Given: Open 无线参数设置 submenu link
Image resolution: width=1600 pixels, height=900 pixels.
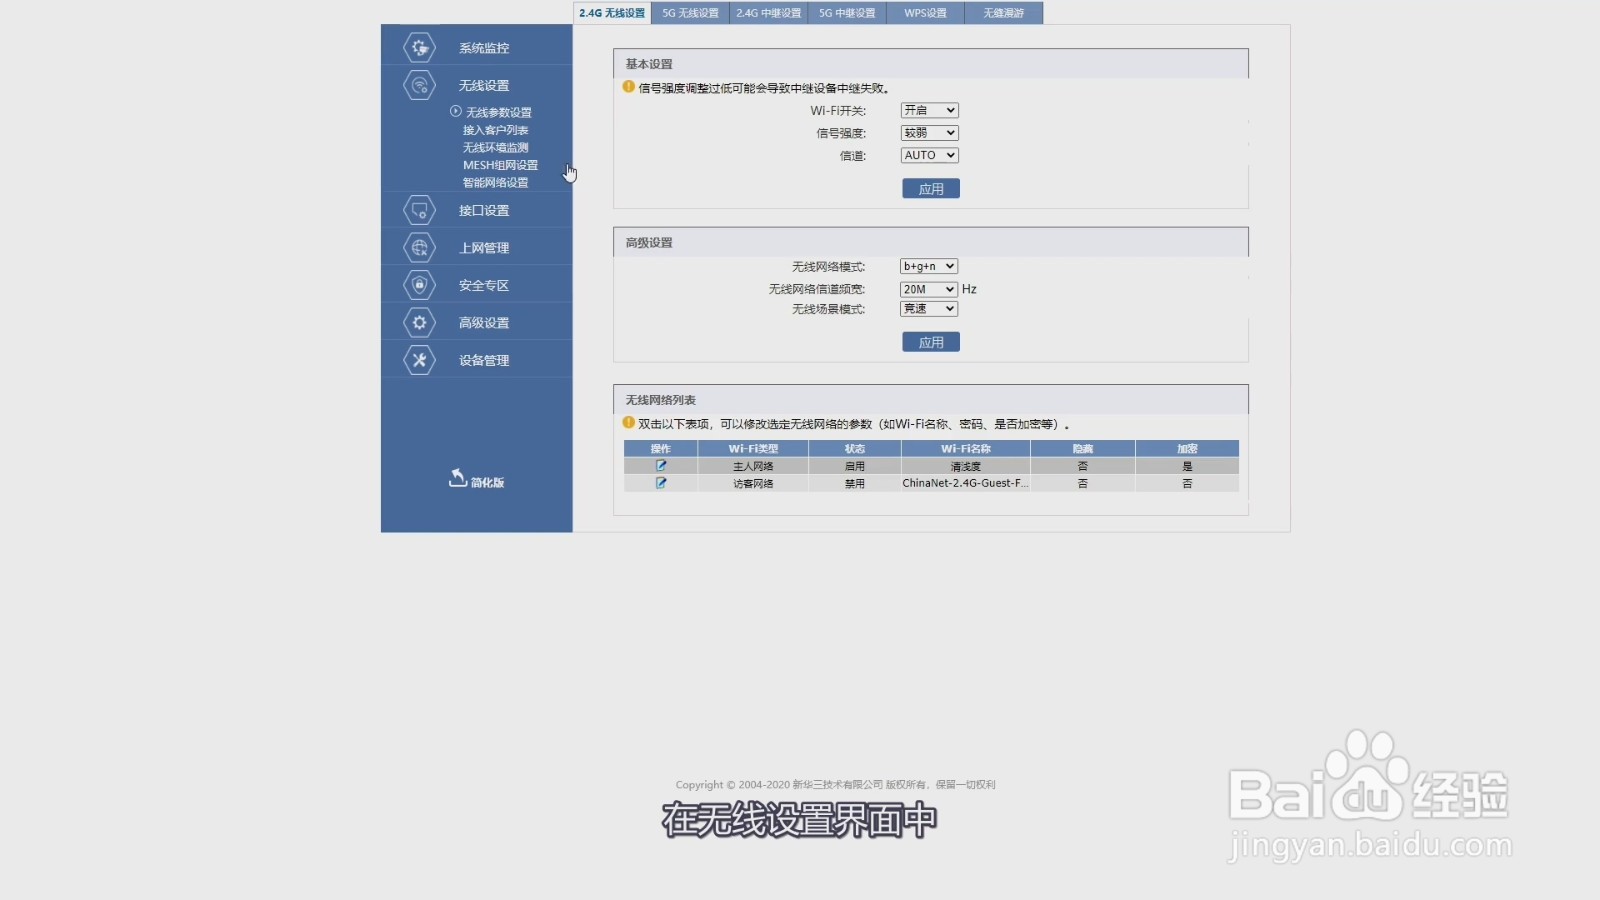Looking at the screenshot, I should tap(499, 112).
